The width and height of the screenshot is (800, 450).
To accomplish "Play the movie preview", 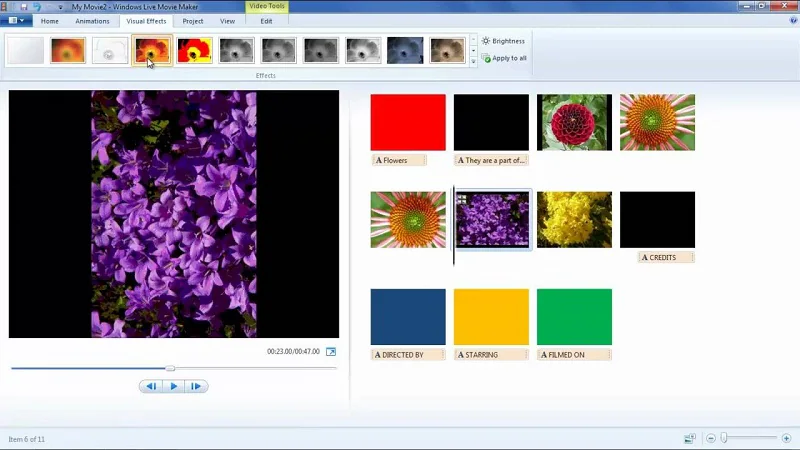I will (173, 386).
